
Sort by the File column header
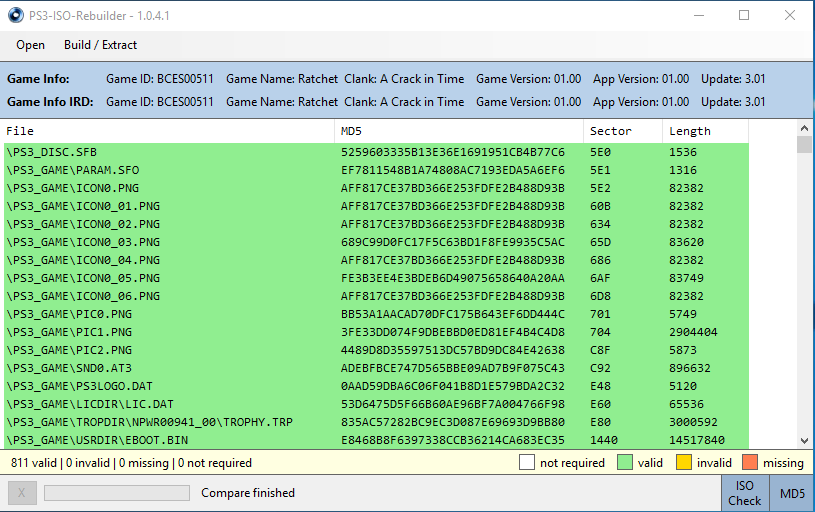coord(169,132)
